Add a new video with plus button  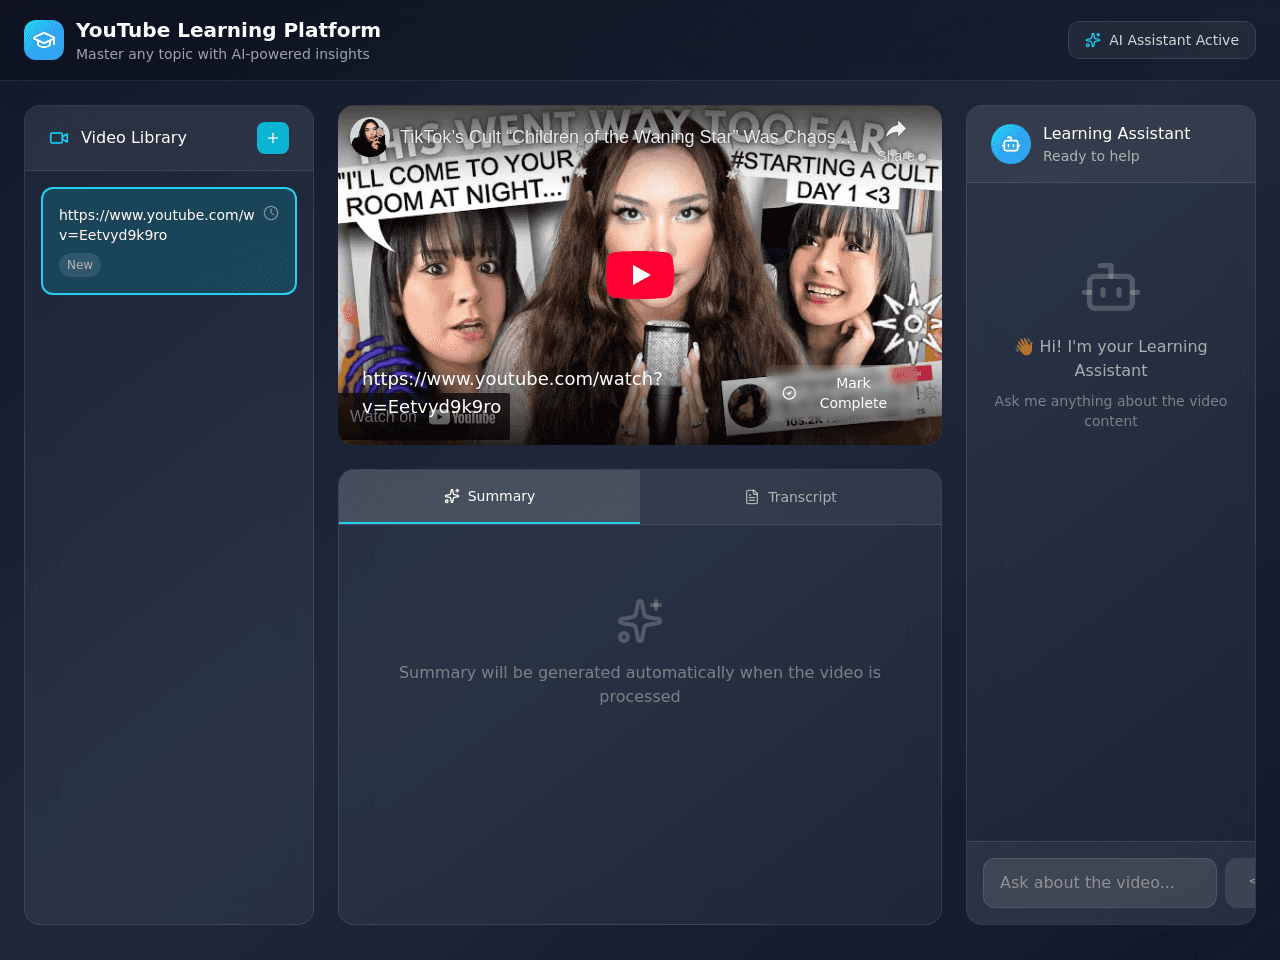(x=273, y=138)
